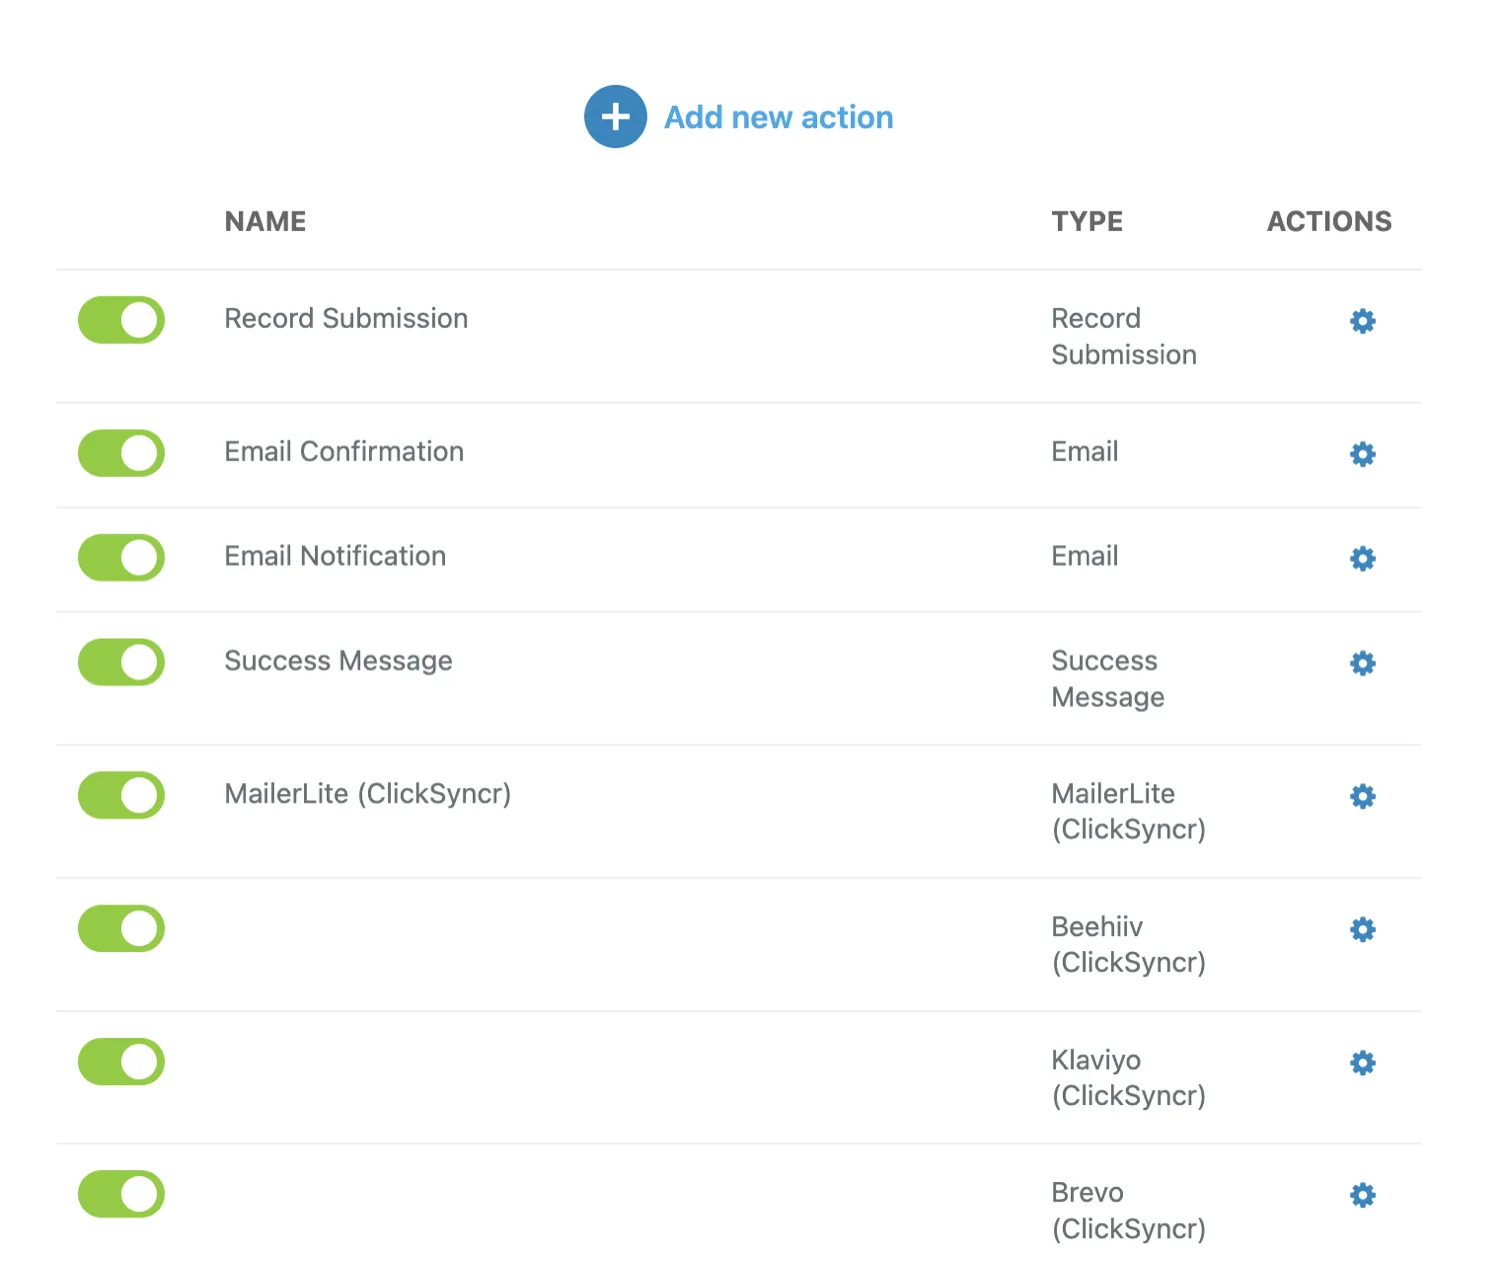Screen dimensions: 1500x1263
Task: Open settings gear for Klaviyo (ClickSyncr)
Action: coord(1362,1062)
